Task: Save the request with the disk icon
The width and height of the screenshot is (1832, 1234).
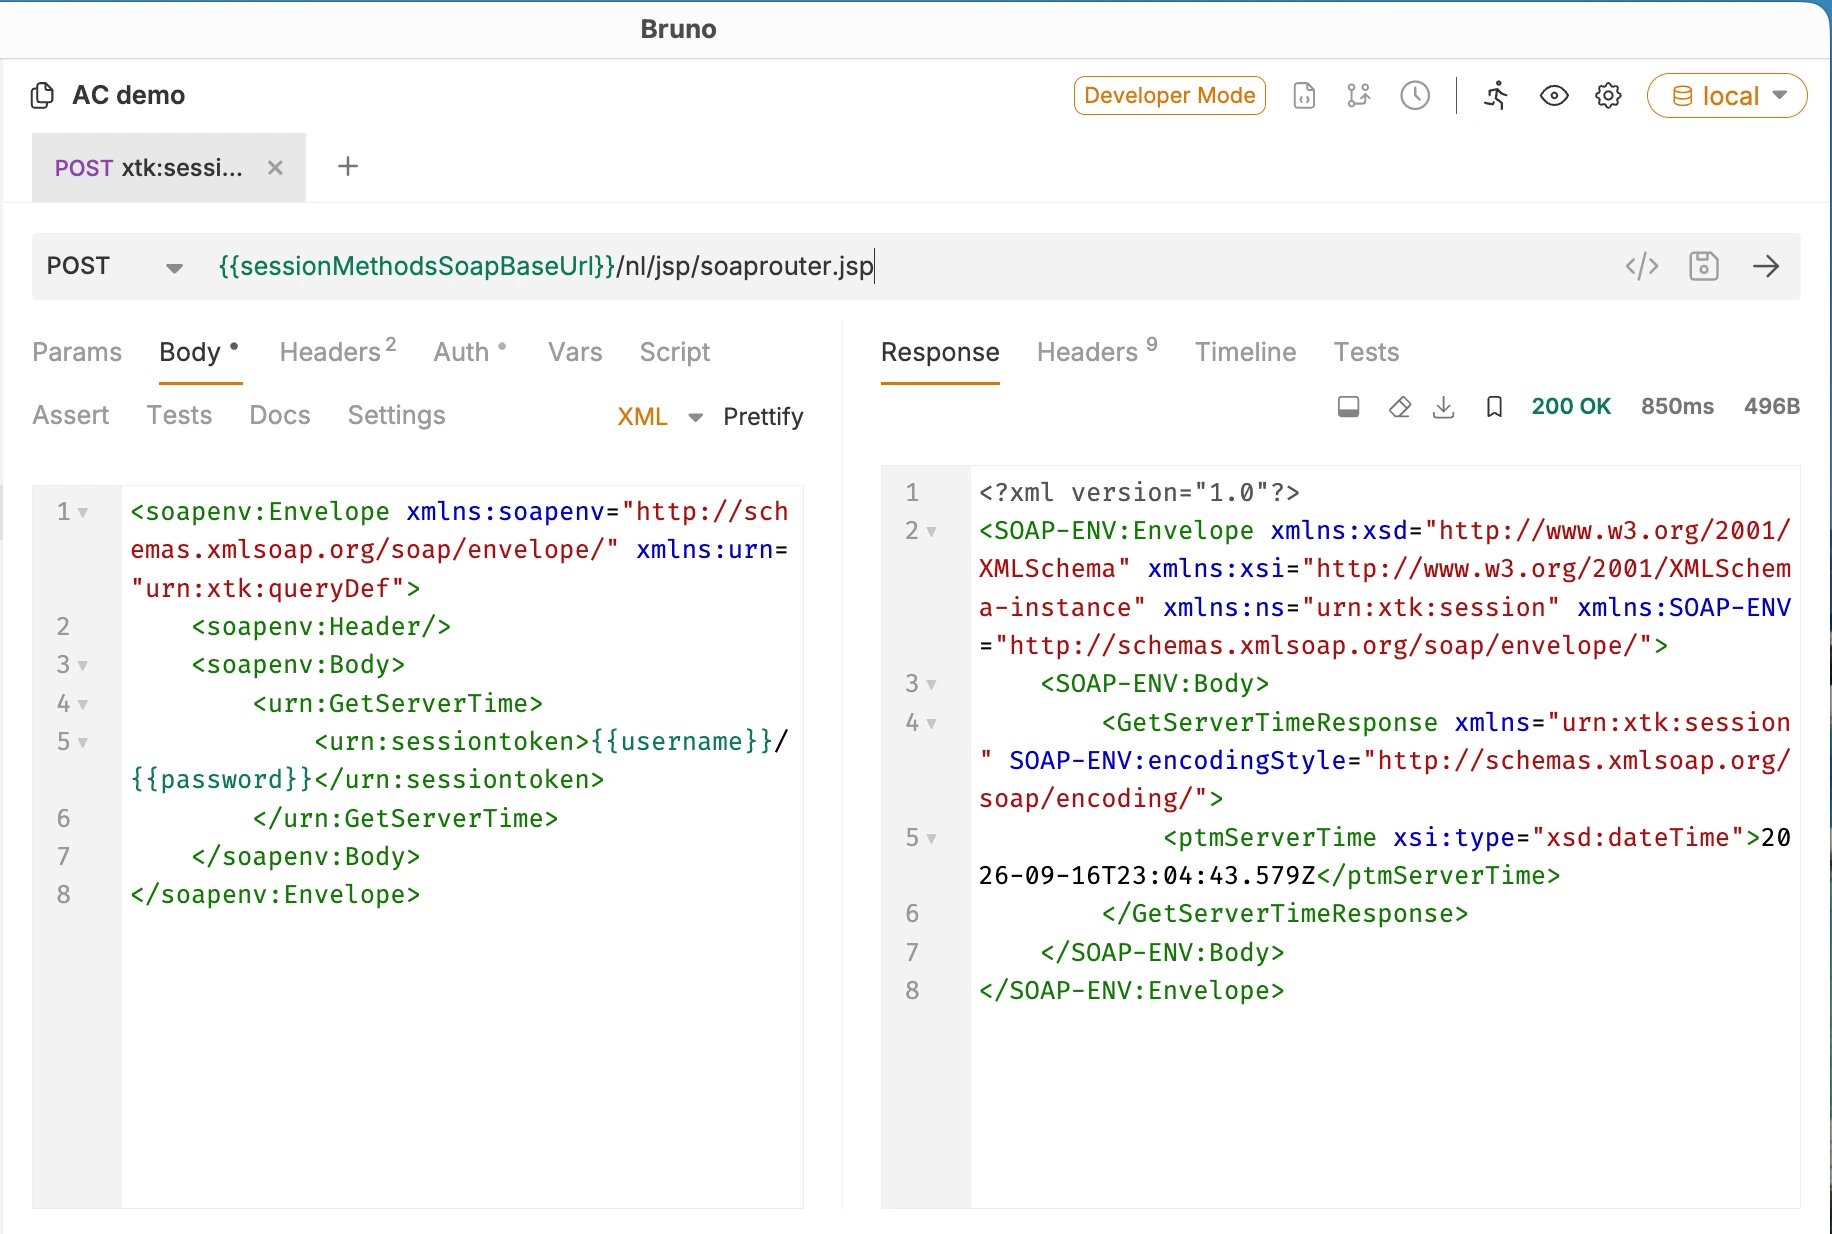Action: 1704,266
